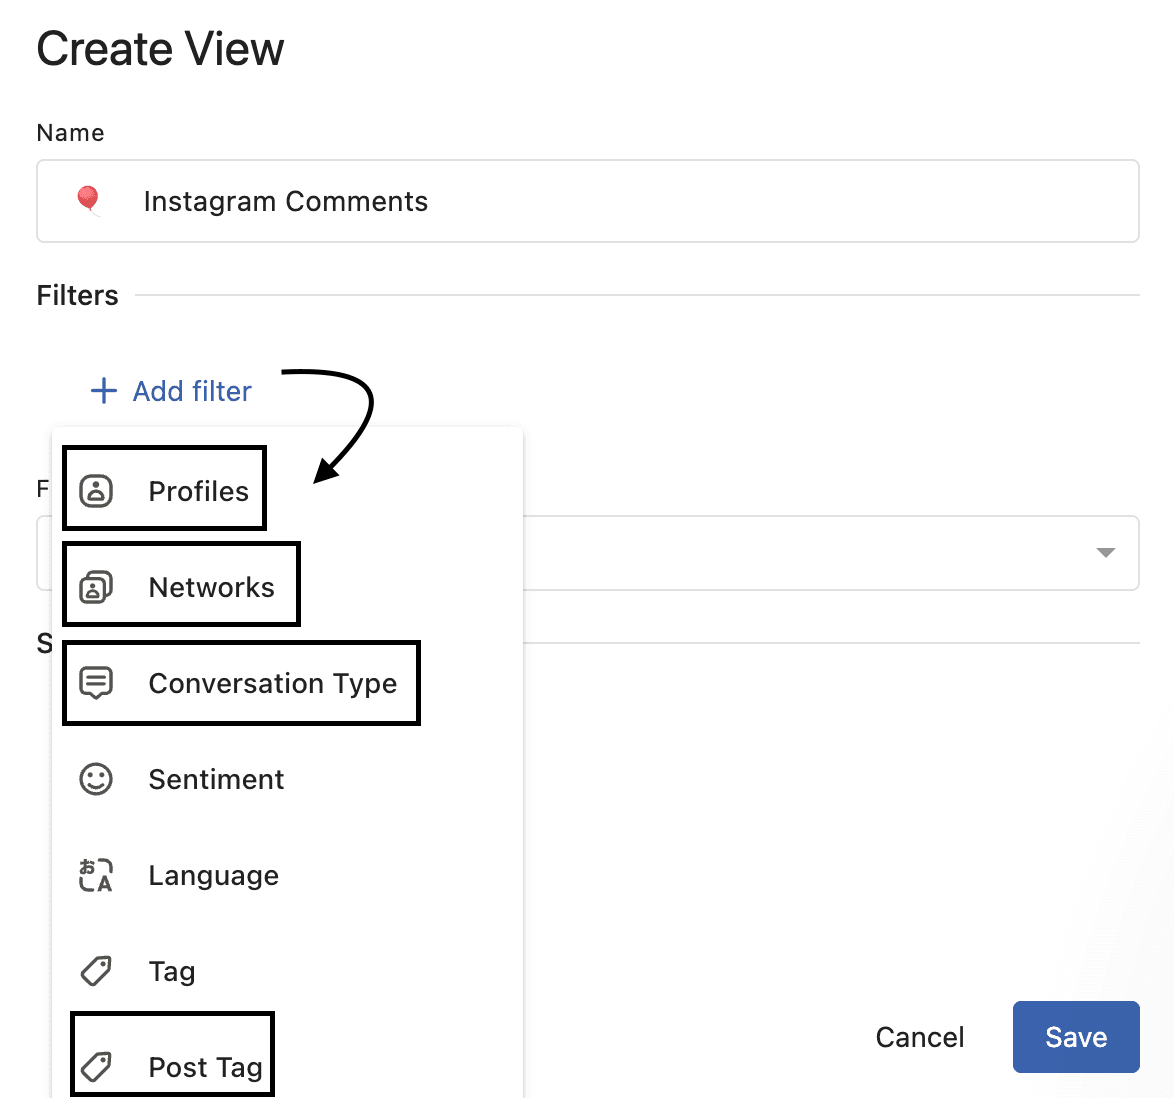Viewport: 1174px width, 1098px height.
Task: Click the Tag label icon
Action: 96,971
